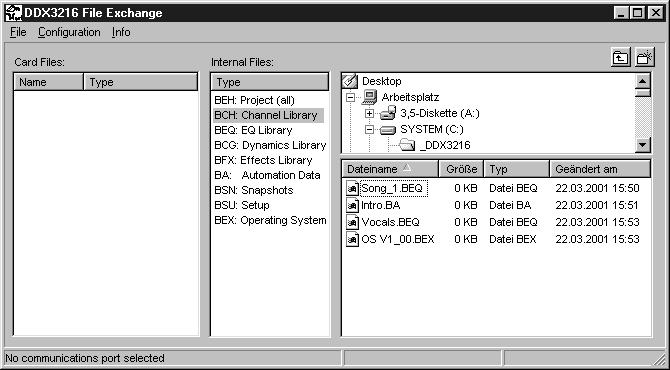
Task: Select BCG: Dynamics Library entry
Action: pyautogui.click(x=270, y=145)
